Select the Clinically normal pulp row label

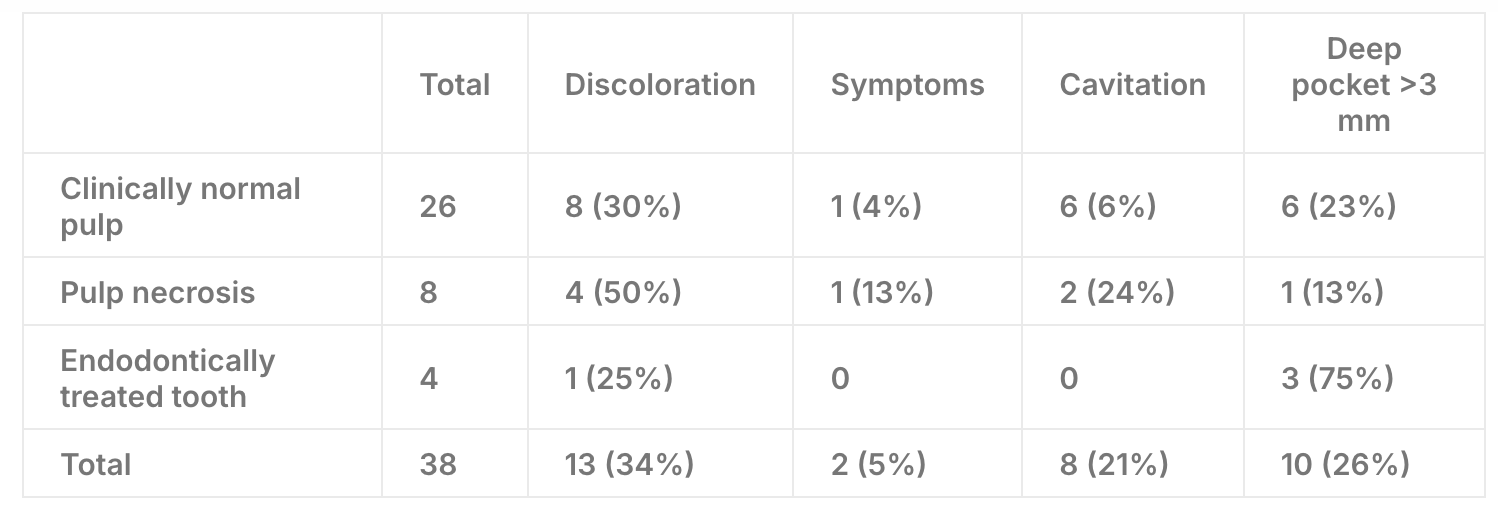(180, 206)
